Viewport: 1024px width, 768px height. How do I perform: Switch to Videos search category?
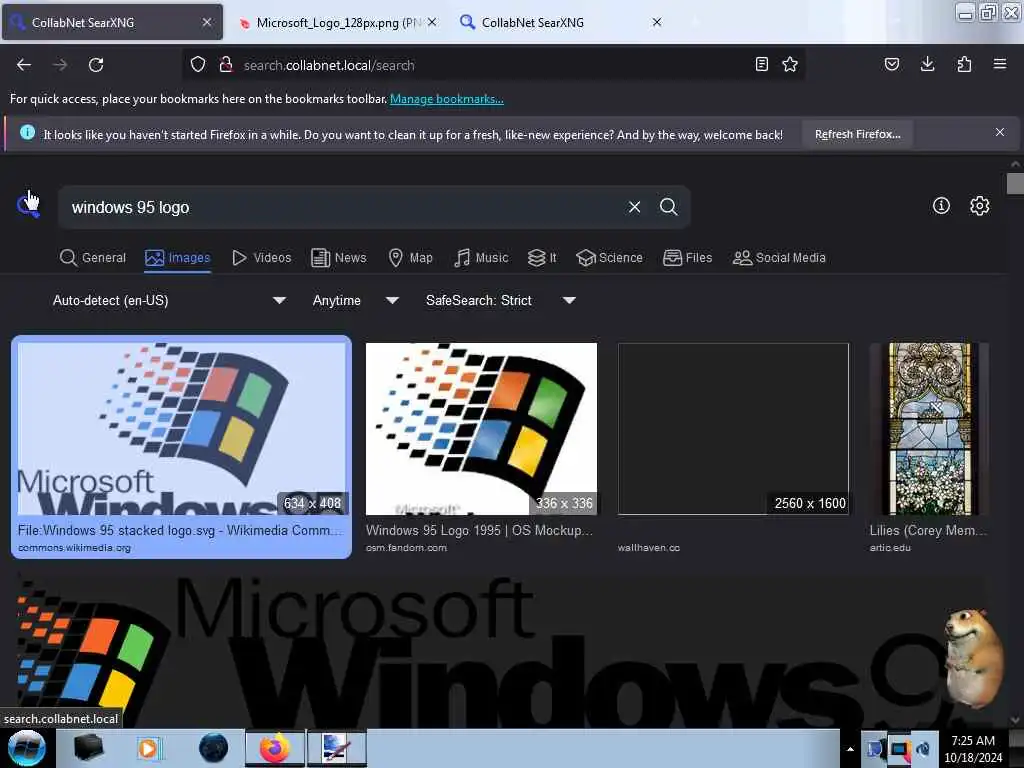[x=262, y=258]
